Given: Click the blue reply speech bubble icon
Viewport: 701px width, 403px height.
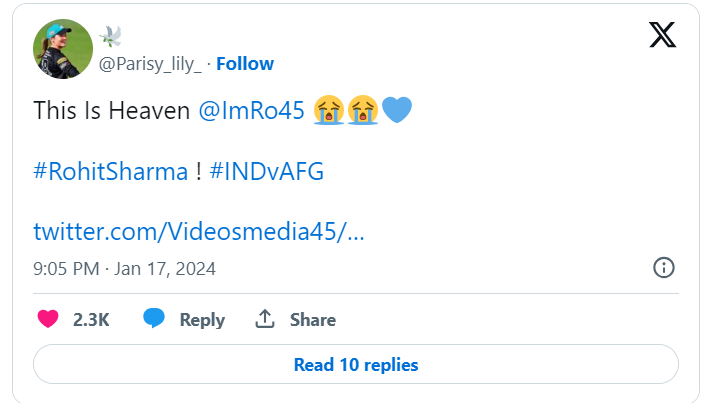Looking at the screenshot, I should pyautogui.click(x=154, y=319).
